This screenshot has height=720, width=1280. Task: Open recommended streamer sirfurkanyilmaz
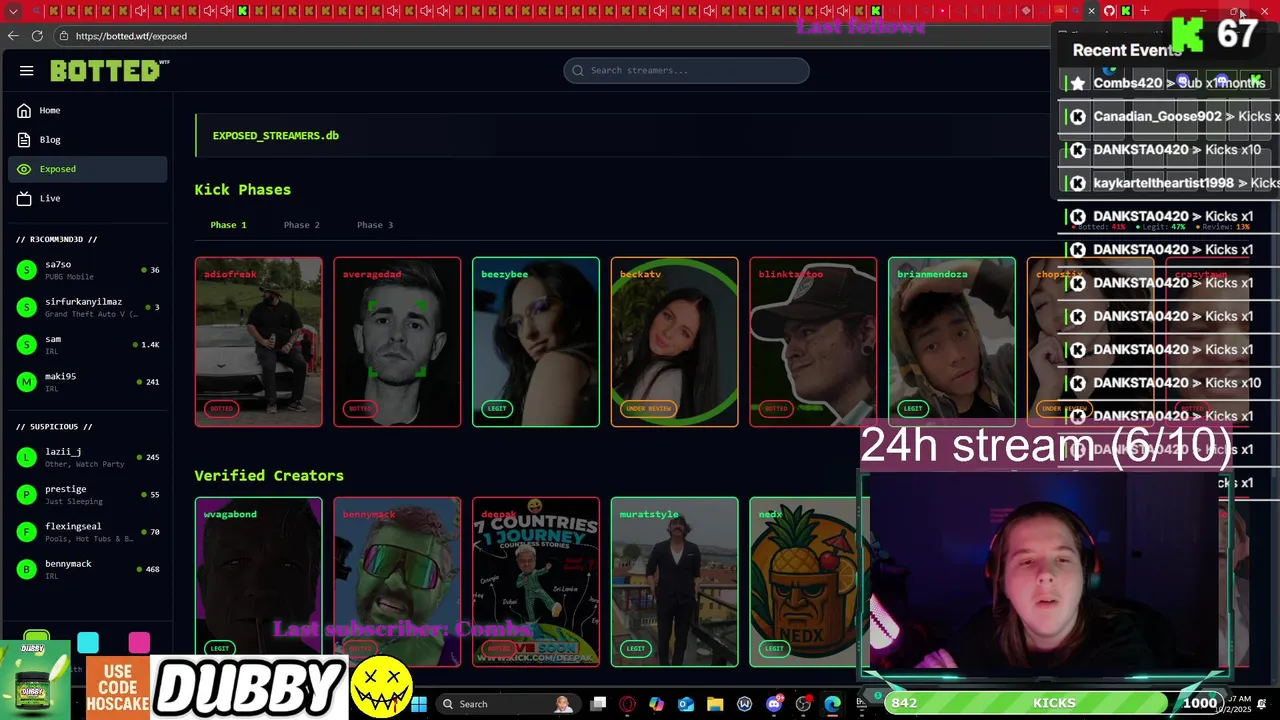(x=88, y=307)
